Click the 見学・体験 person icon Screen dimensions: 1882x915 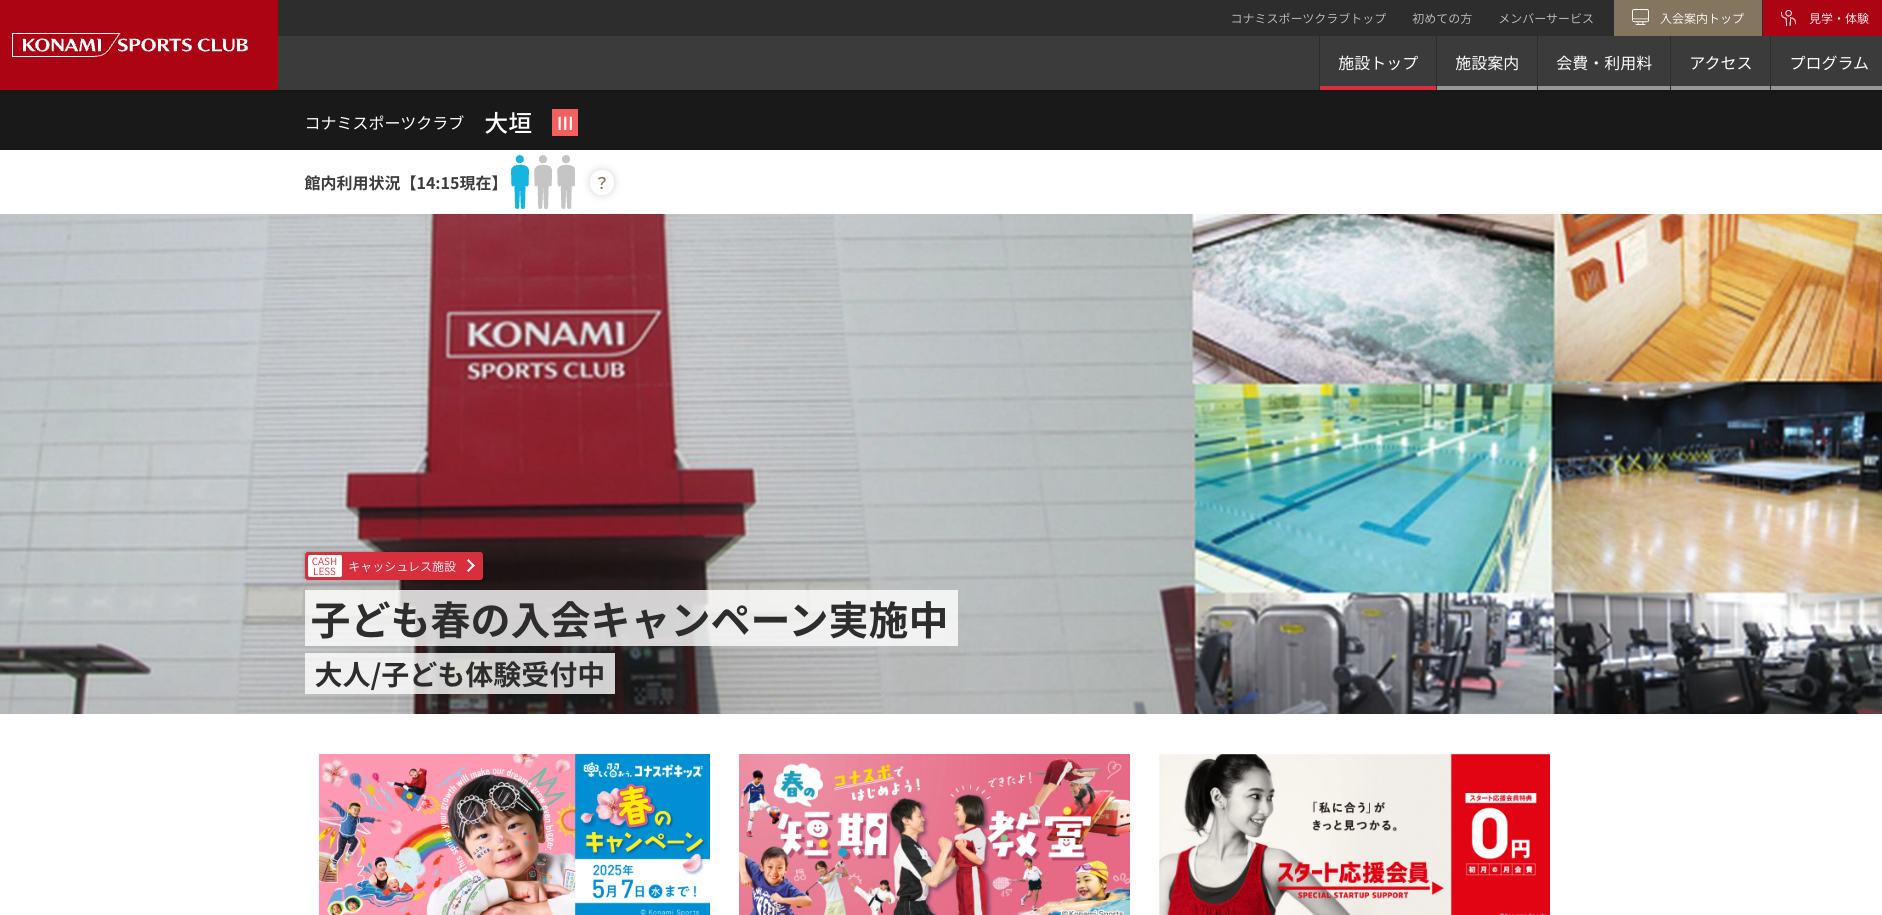tap(1788, 18)
